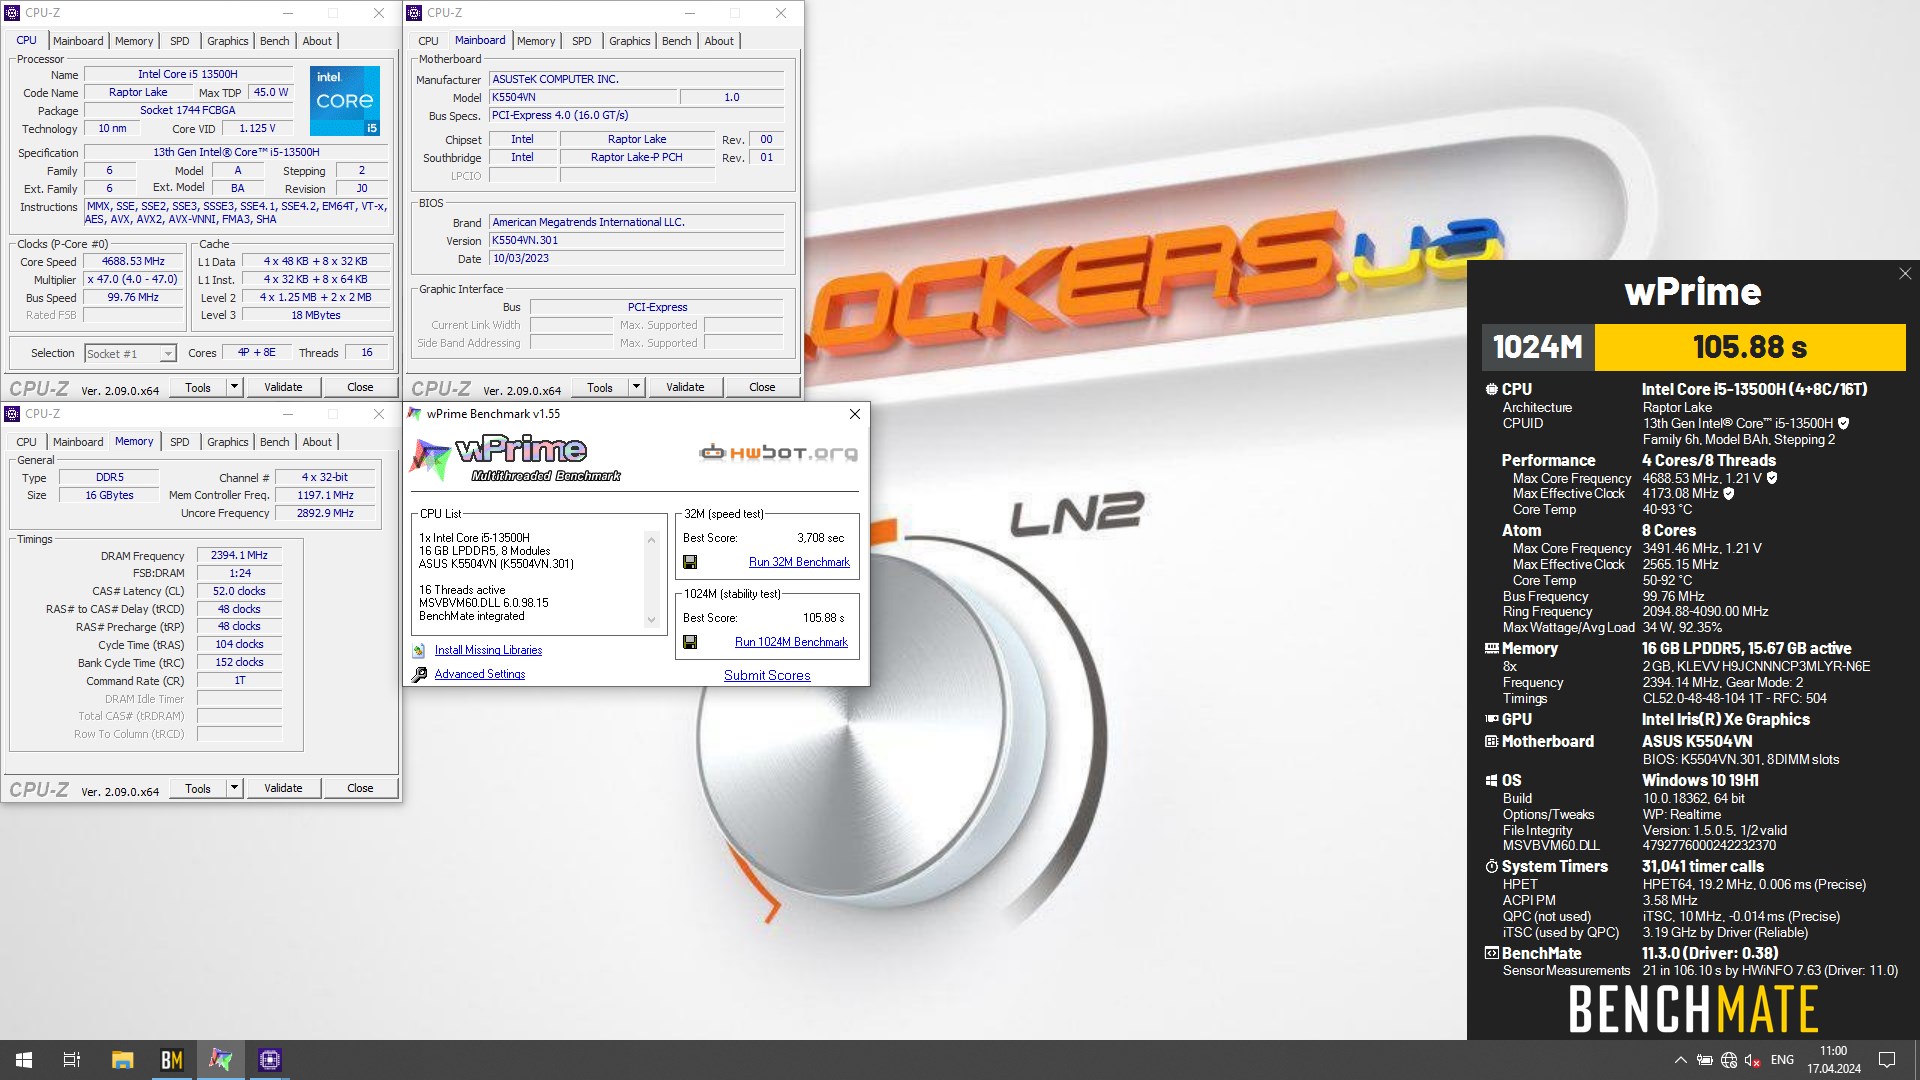Click the Intel Core i5 logo badge

pyautogui.click(x=345, y=101)
